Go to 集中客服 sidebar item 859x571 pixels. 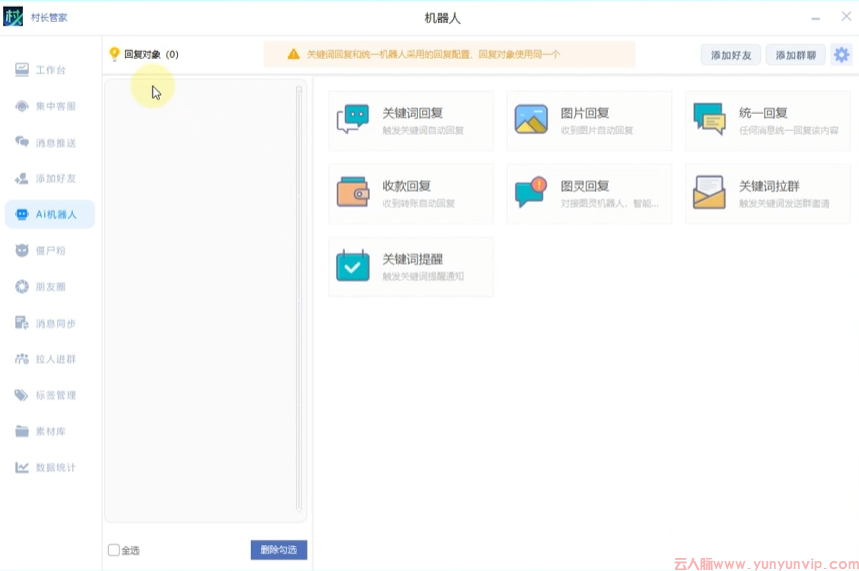(x=50, y=106)
